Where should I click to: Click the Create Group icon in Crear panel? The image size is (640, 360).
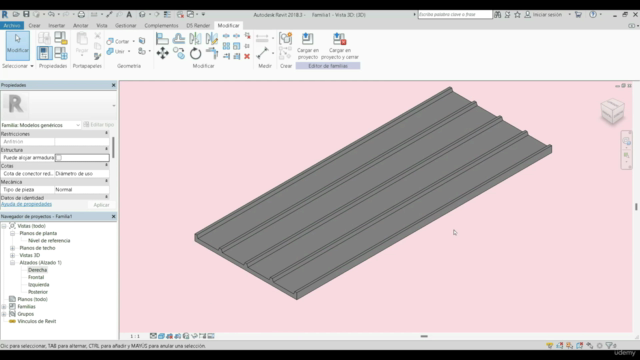[x=285, y=38]
